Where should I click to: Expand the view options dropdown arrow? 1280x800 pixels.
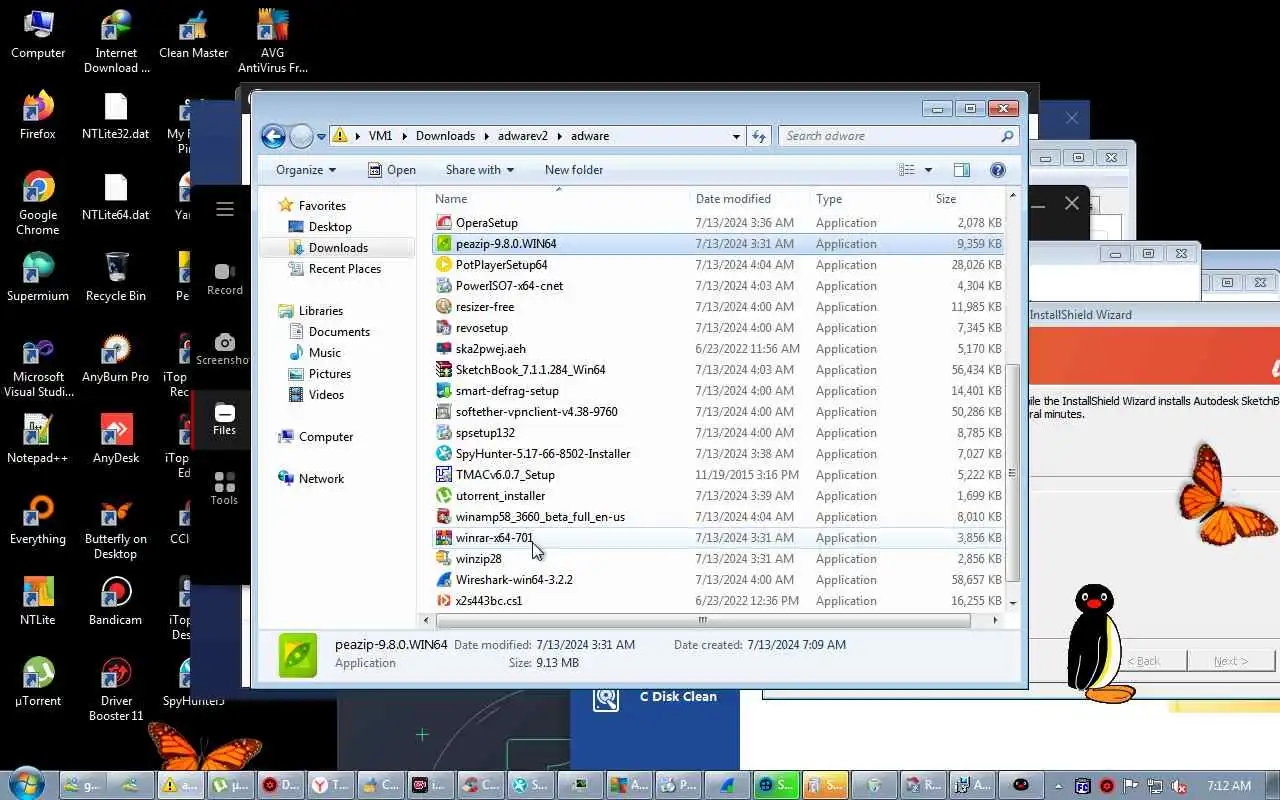pyautogui.click(x=928, y=170)
